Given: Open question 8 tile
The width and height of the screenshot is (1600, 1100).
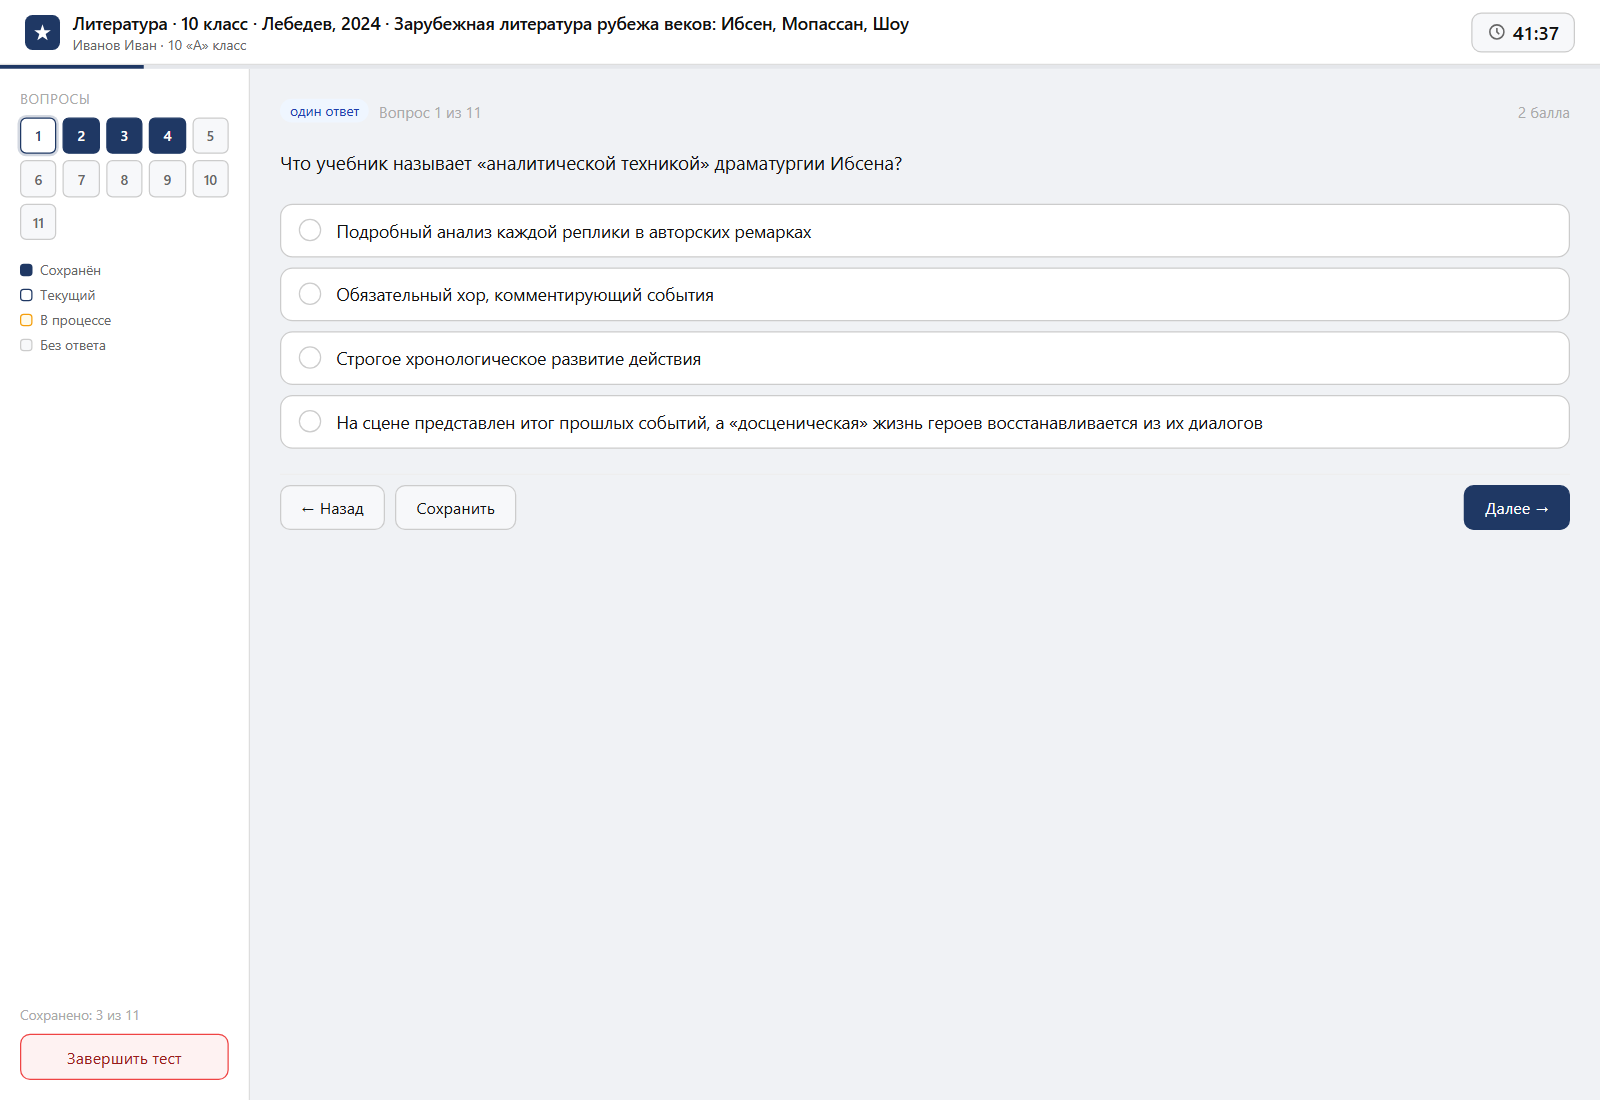Looking at the screenshot, I should [x=124, y=179].
